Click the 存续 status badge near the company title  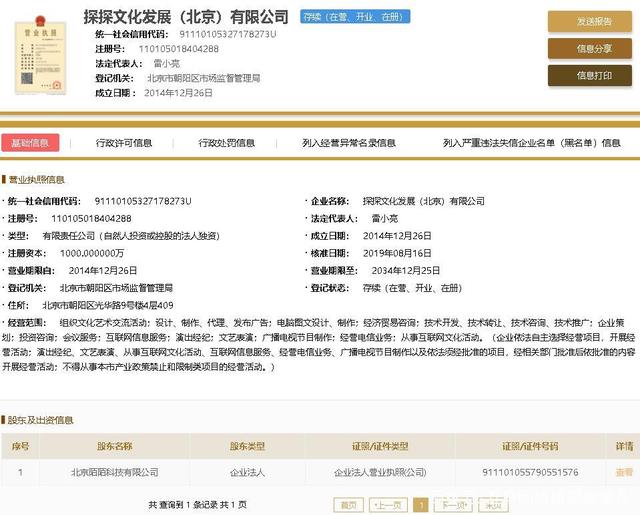342,18
